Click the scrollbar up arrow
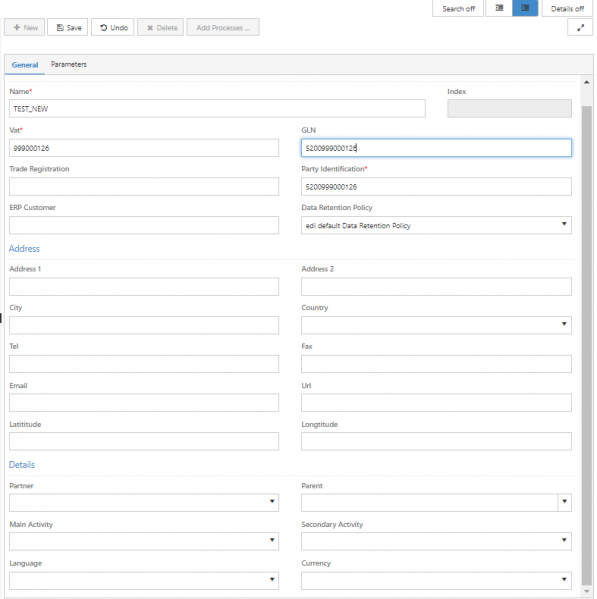The image size is (597, 599). click(x=586, y=82)
